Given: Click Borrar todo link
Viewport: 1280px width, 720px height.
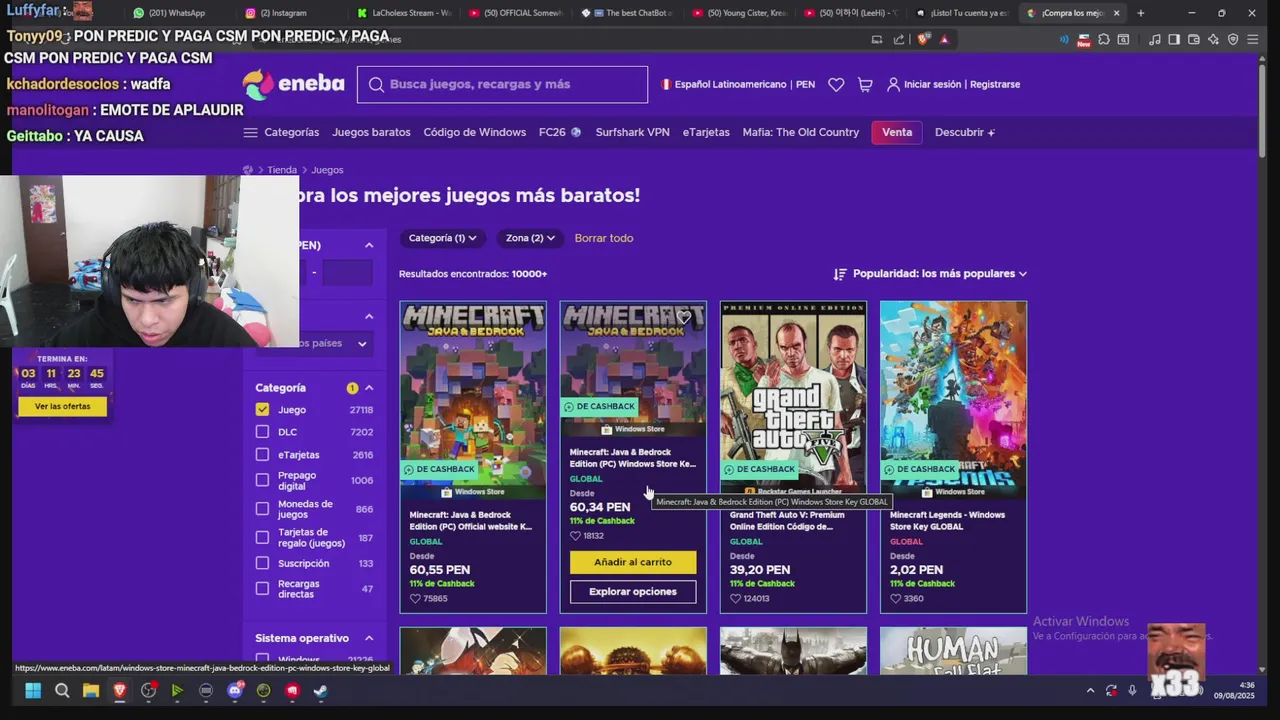Looking at the screenshot, I should (x=604, y=238).
